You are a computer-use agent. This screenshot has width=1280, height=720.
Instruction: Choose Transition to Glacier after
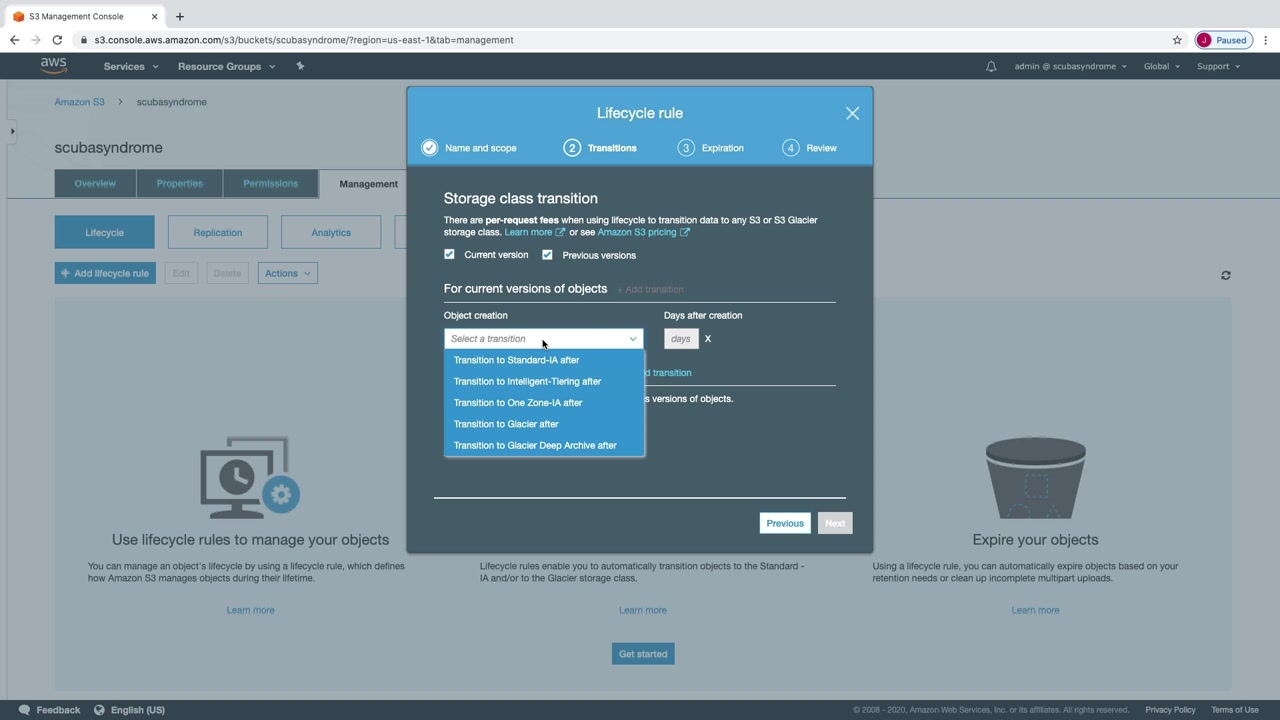[x=544, y=424]
